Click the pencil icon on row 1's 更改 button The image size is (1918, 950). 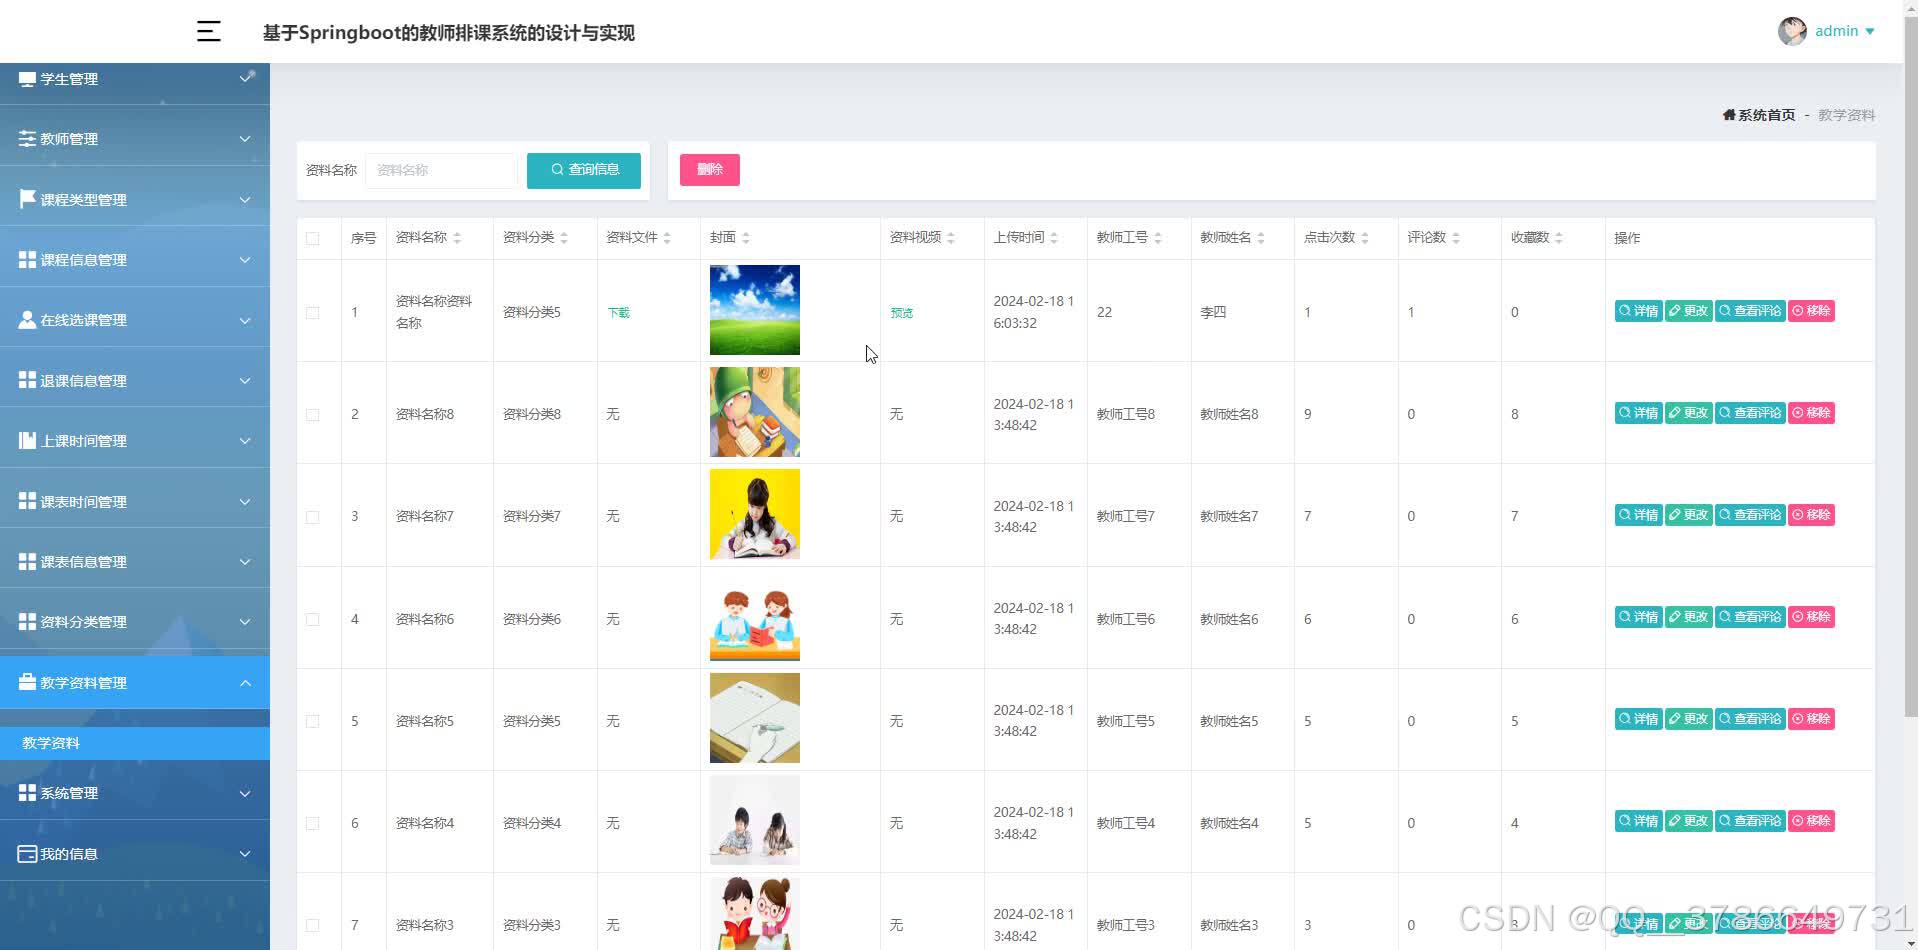1676,310
